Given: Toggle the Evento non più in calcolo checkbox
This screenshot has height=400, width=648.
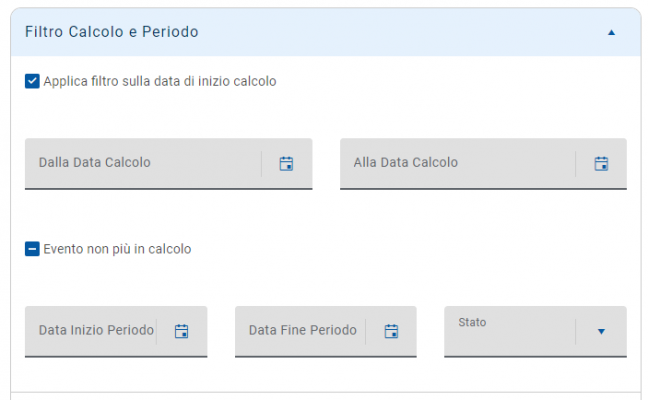Looking at the screenshot, I should coord(32,249).
